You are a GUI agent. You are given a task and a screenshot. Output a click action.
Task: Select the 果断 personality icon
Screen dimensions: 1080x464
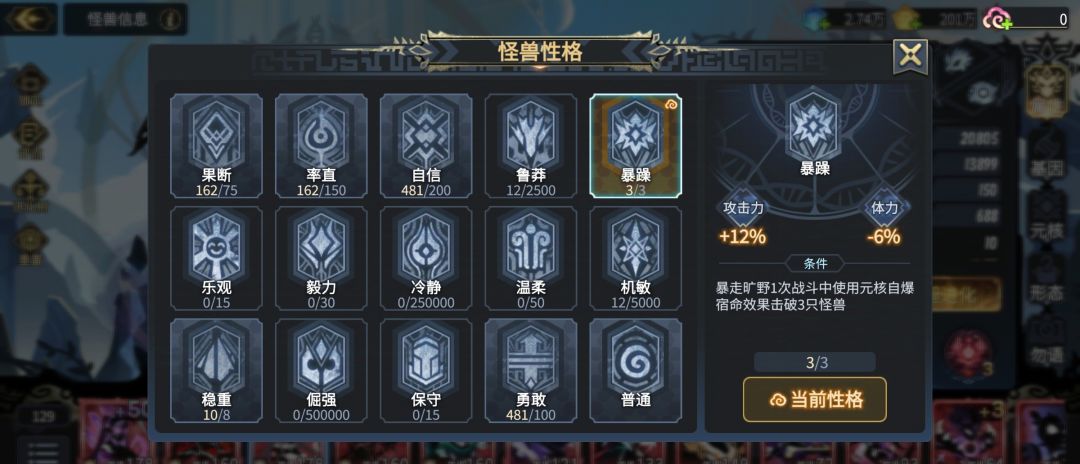point(216,146)
